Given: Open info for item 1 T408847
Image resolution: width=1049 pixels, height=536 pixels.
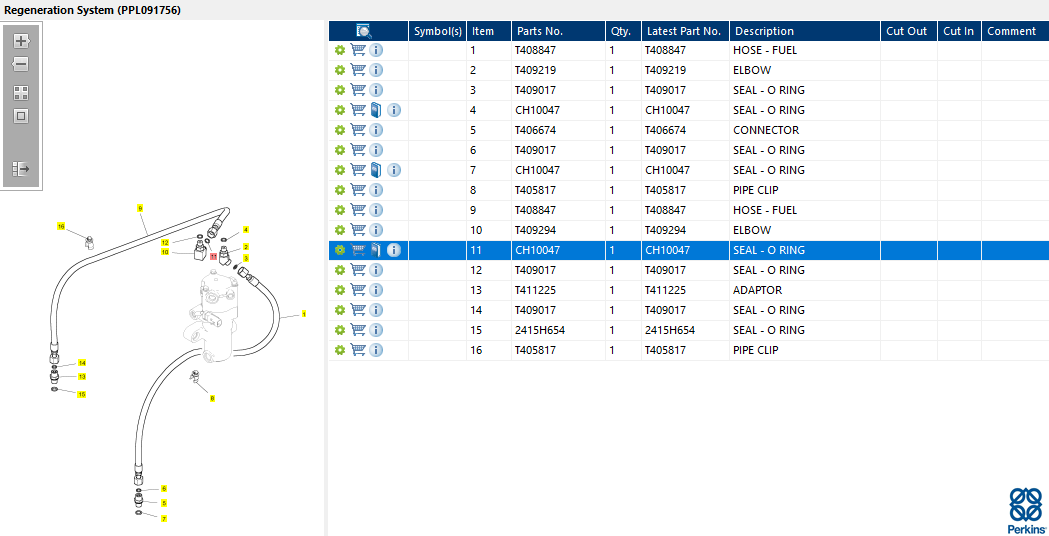Looking at the screenshot, I should pos(376,50).
